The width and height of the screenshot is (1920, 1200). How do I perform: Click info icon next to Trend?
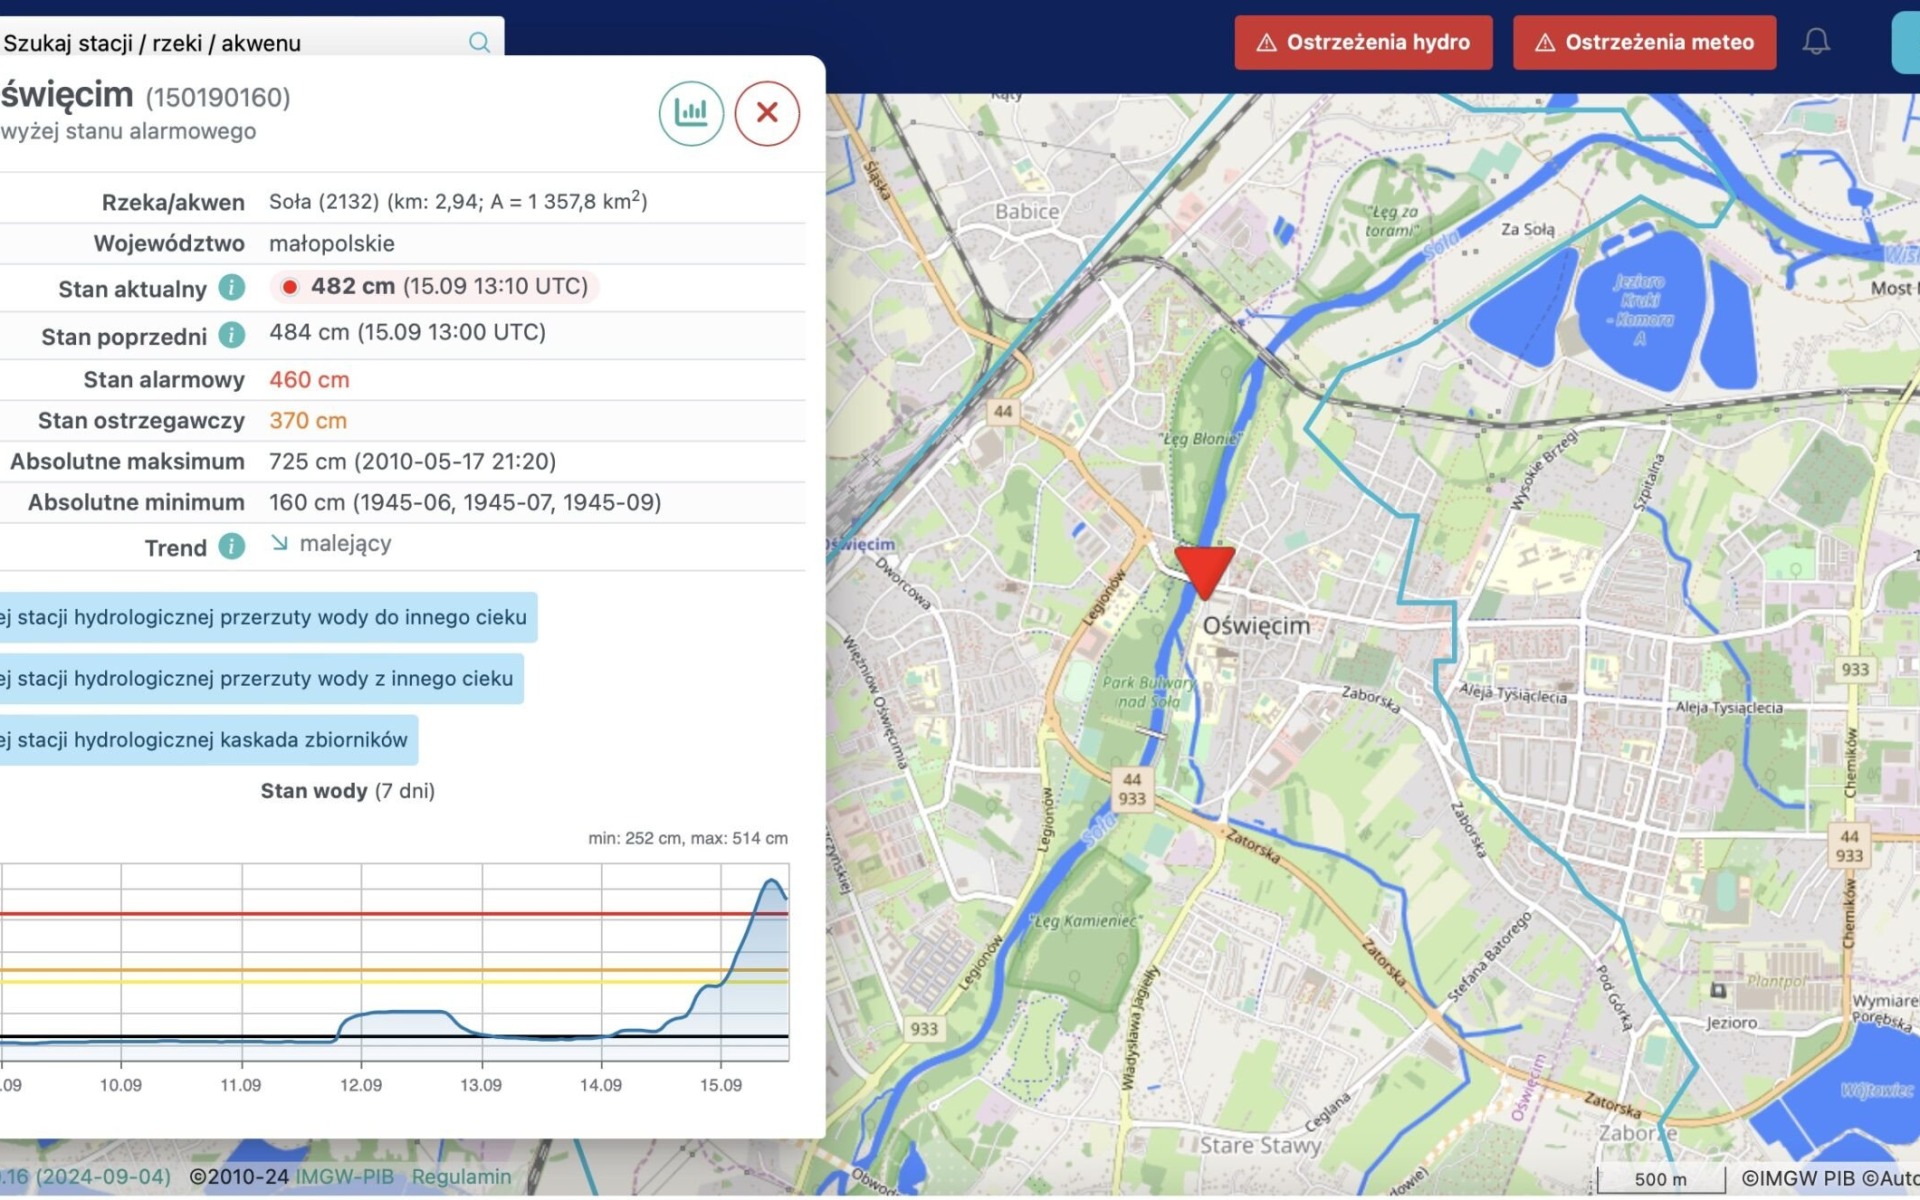(232, 547)
